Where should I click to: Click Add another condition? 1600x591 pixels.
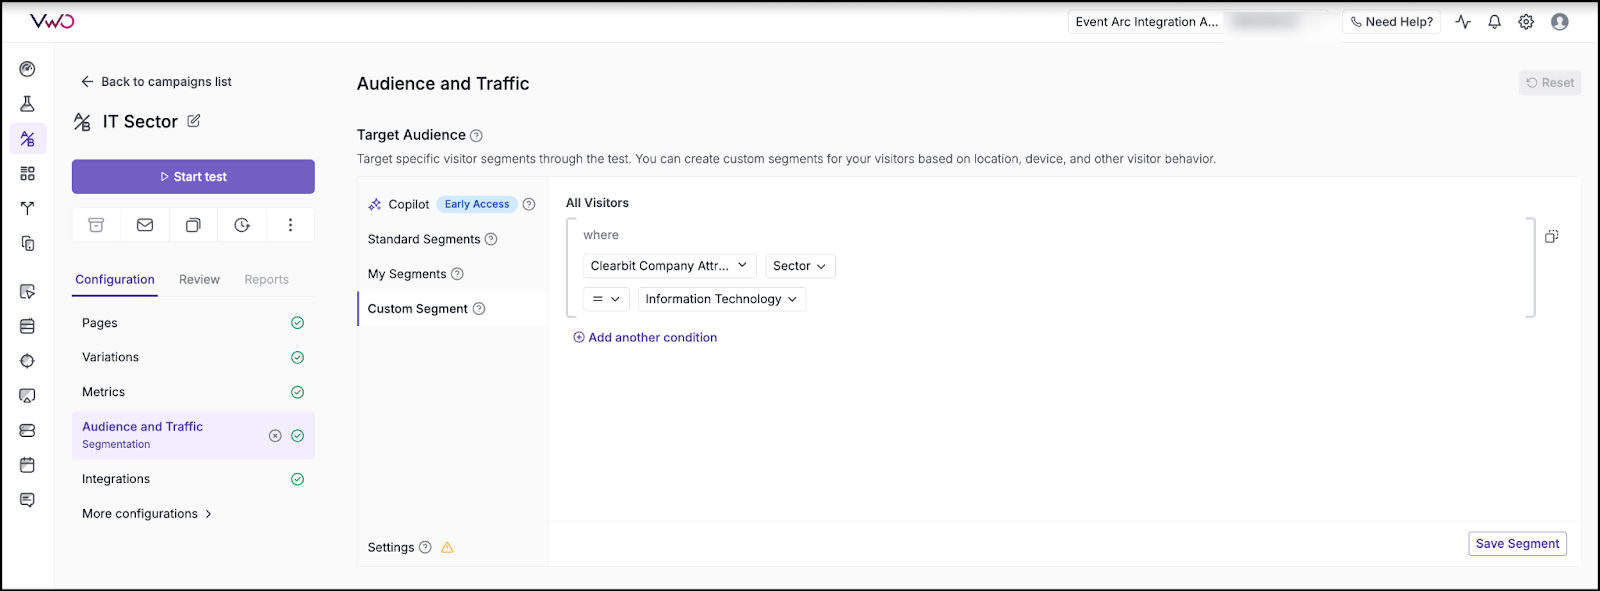click(645, 338)
